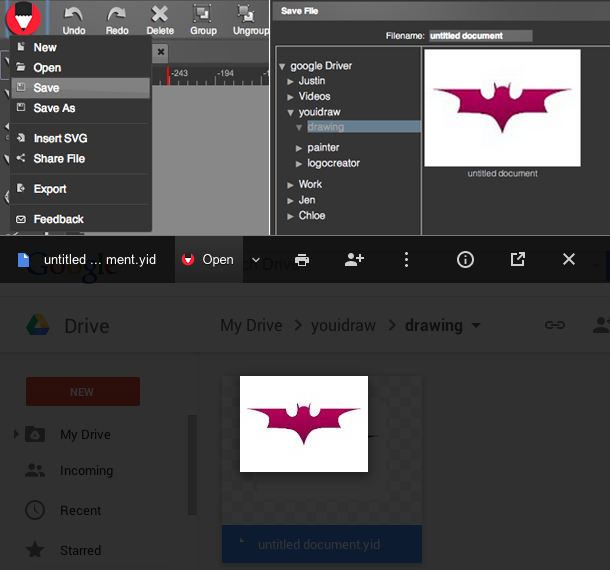The image size is (610, 570).
Task: Expand the Chloe folder arrow
Action: pos(290,216)
